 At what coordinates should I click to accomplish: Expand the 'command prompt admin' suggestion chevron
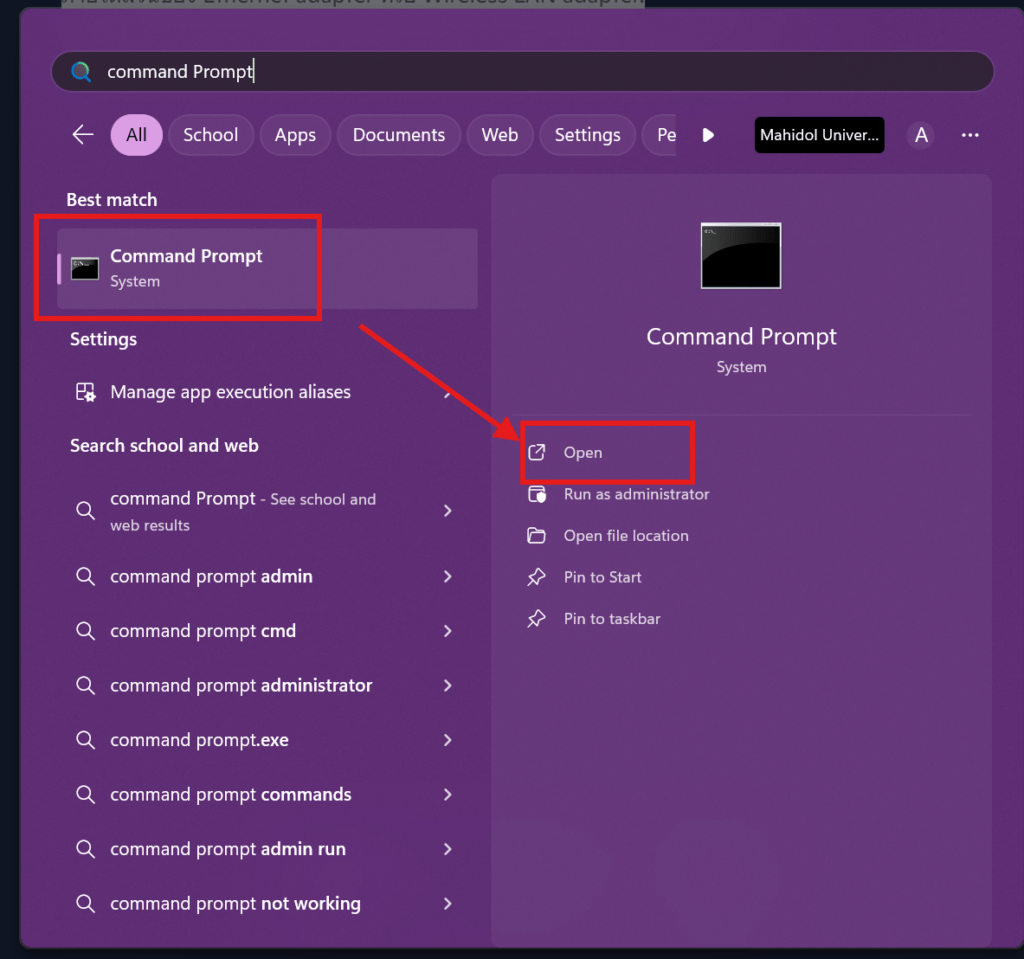coord(447,576)
